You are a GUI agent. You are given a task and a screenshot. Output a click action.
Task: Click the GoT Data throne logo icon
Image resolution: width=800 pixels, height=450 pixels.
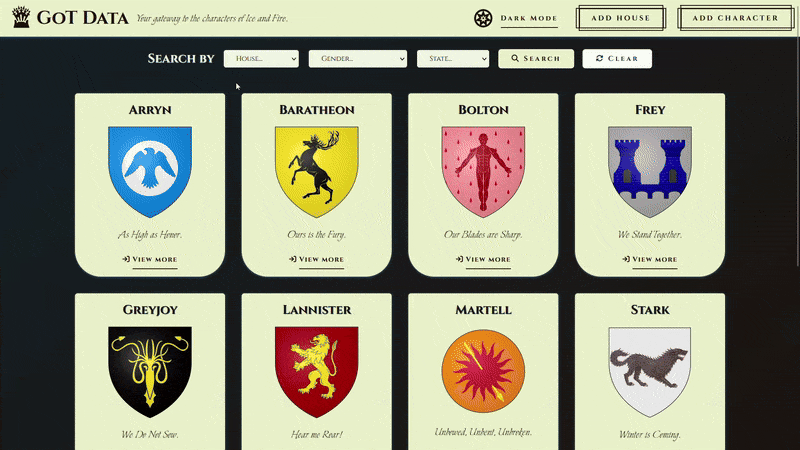[x=21, y=17]
